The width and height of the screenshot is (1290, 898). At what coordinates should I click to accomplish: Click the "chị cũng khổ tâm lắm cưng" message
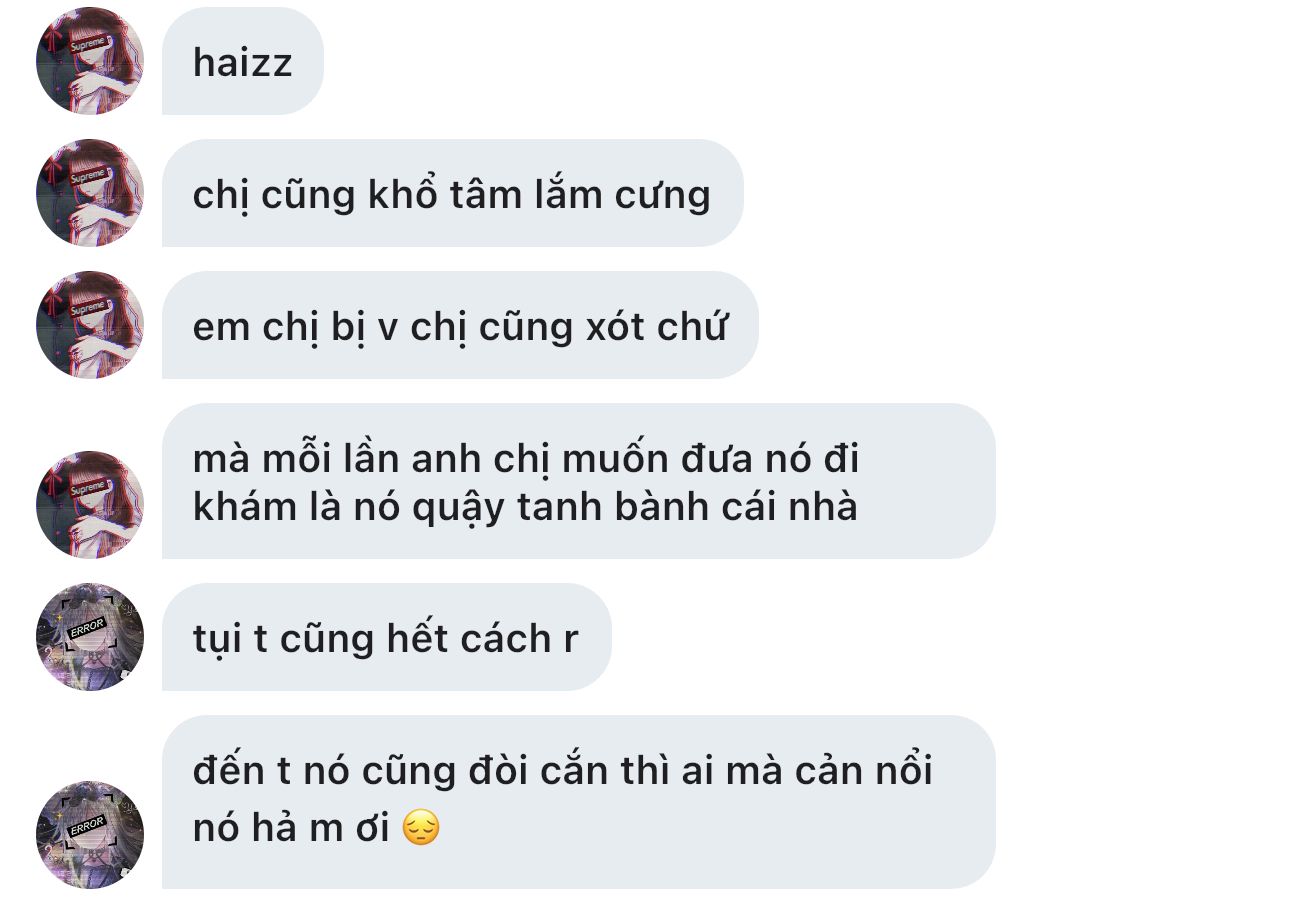coord(453,193)
